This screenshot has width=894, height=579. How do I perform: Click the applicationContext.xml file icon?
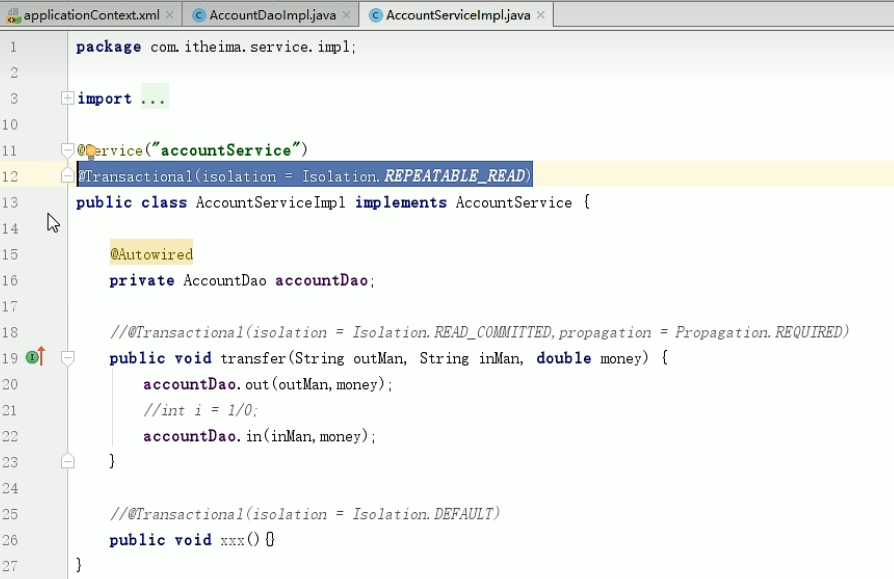click(x=13, y=15)
